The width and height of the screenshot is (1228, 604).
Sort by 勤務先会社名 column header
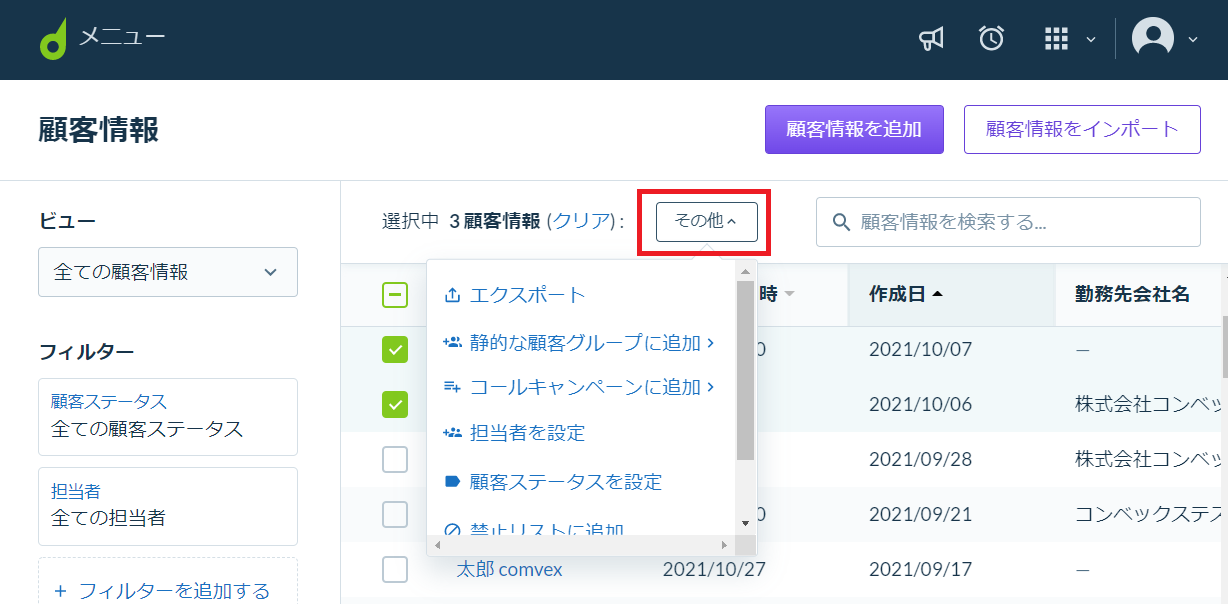click(1132, 294)
